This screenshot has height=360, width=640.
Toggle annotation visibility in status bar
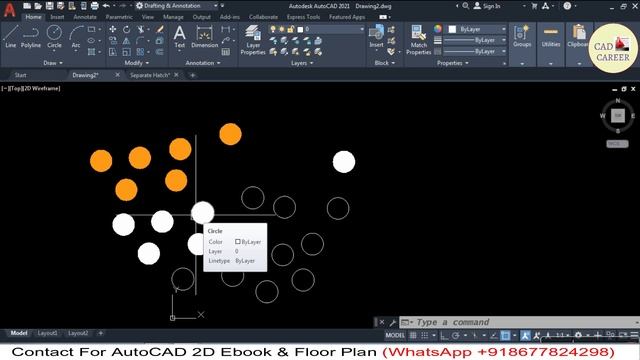coord(525,336)
